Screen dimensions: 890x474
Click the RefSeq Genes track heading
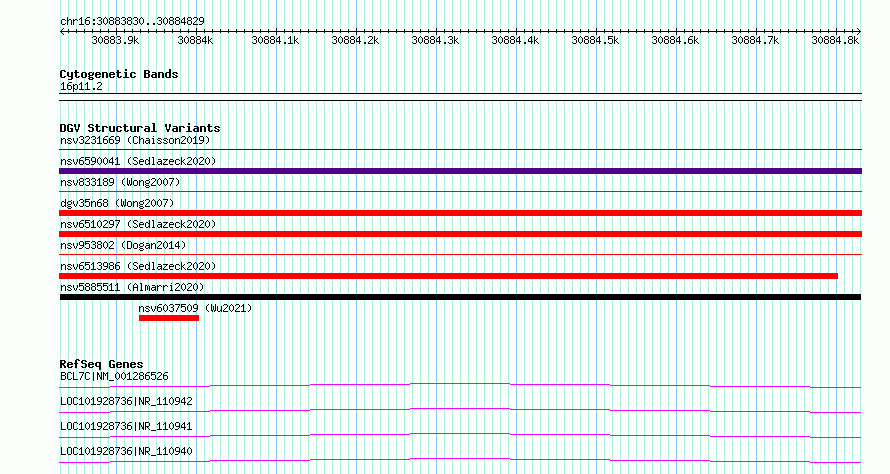101,364
